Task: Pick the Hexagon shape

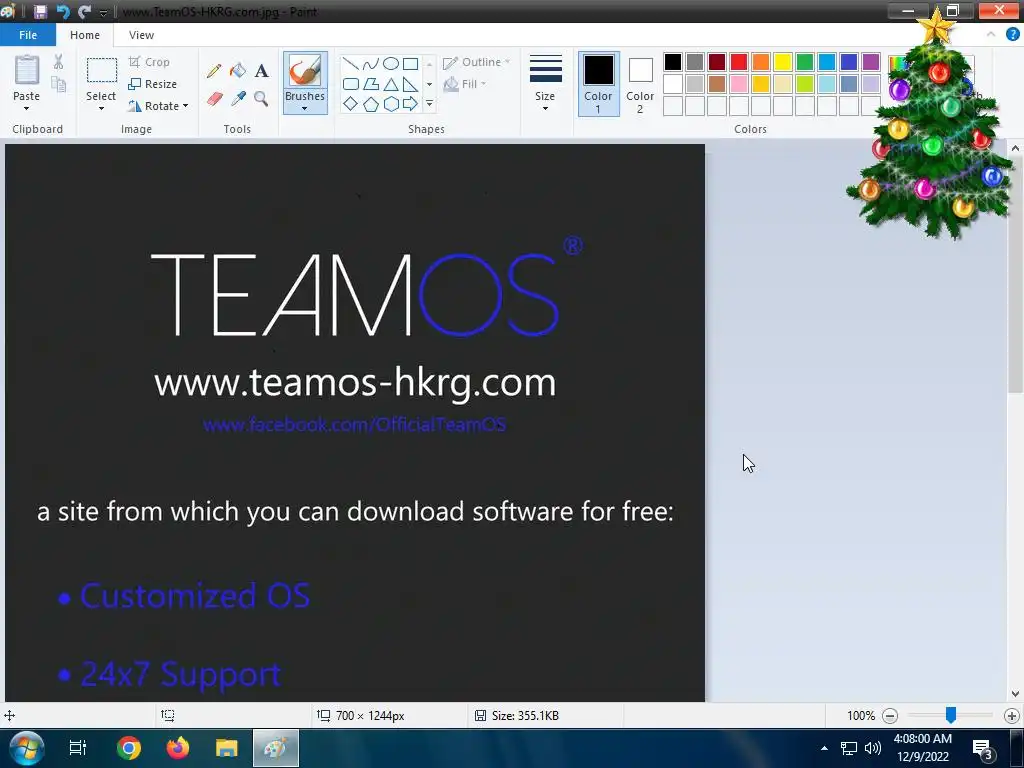Action: (391, 104)
